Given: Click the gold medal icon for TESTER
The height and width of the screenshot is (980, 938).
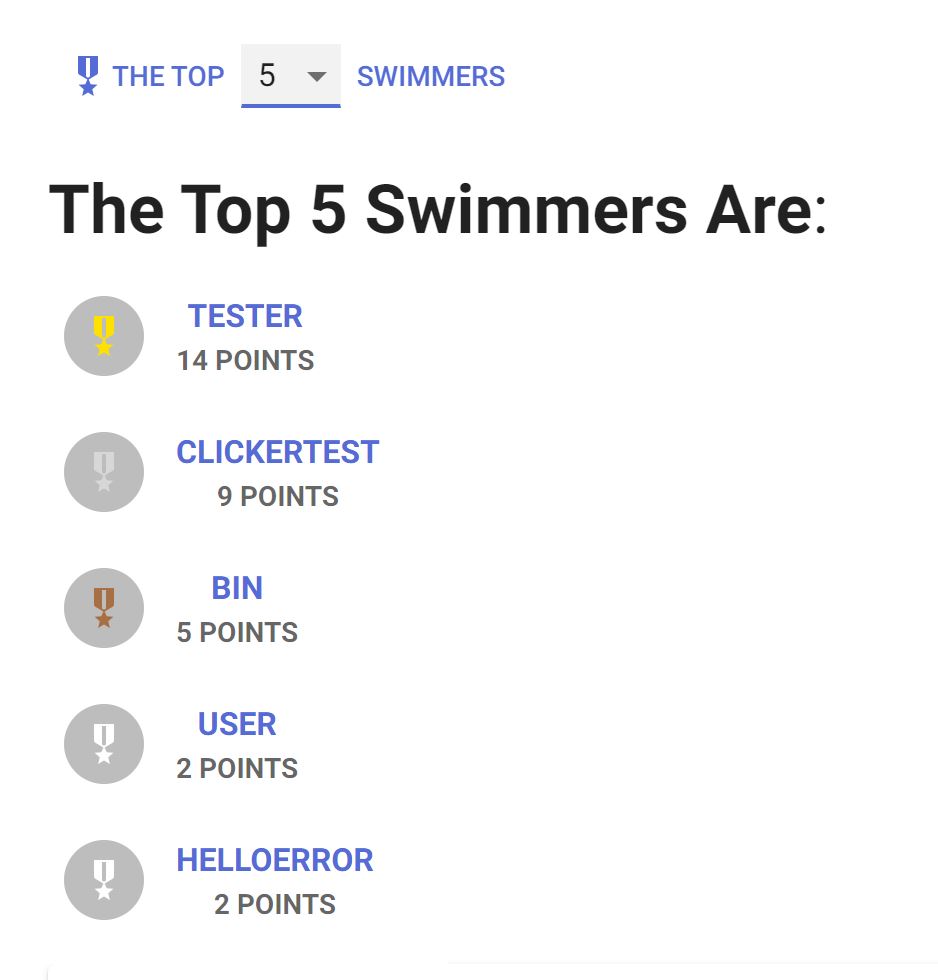Looking at the screenshot, I should [104, 336].
